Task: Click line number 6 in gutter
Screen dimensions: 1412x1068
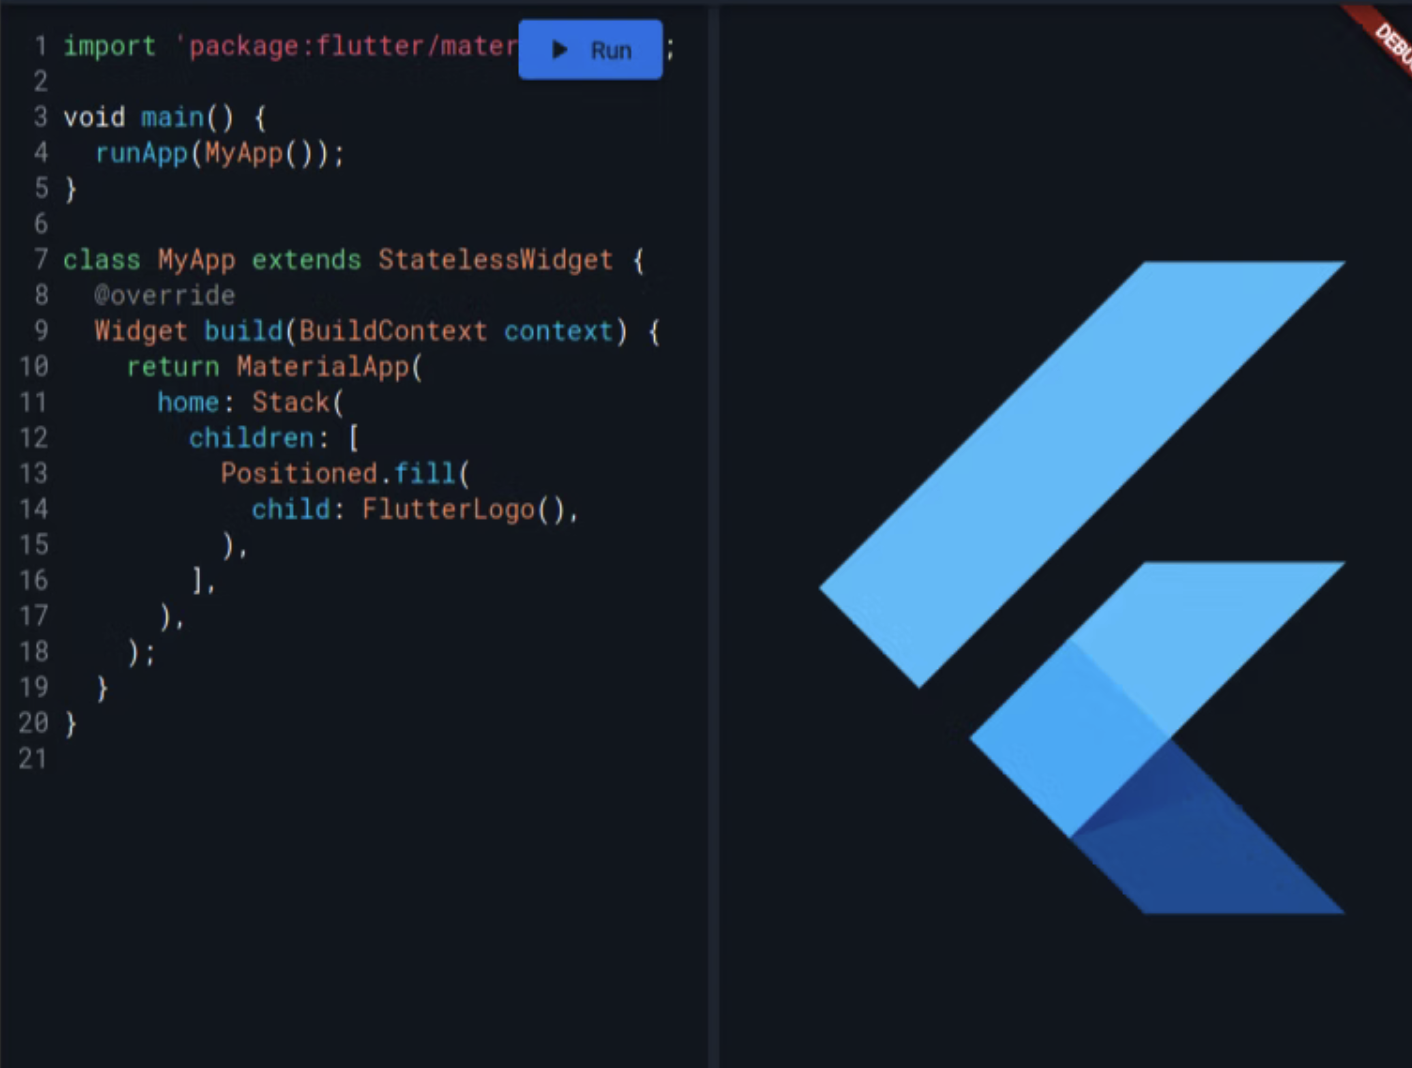Action: [41, 224]
